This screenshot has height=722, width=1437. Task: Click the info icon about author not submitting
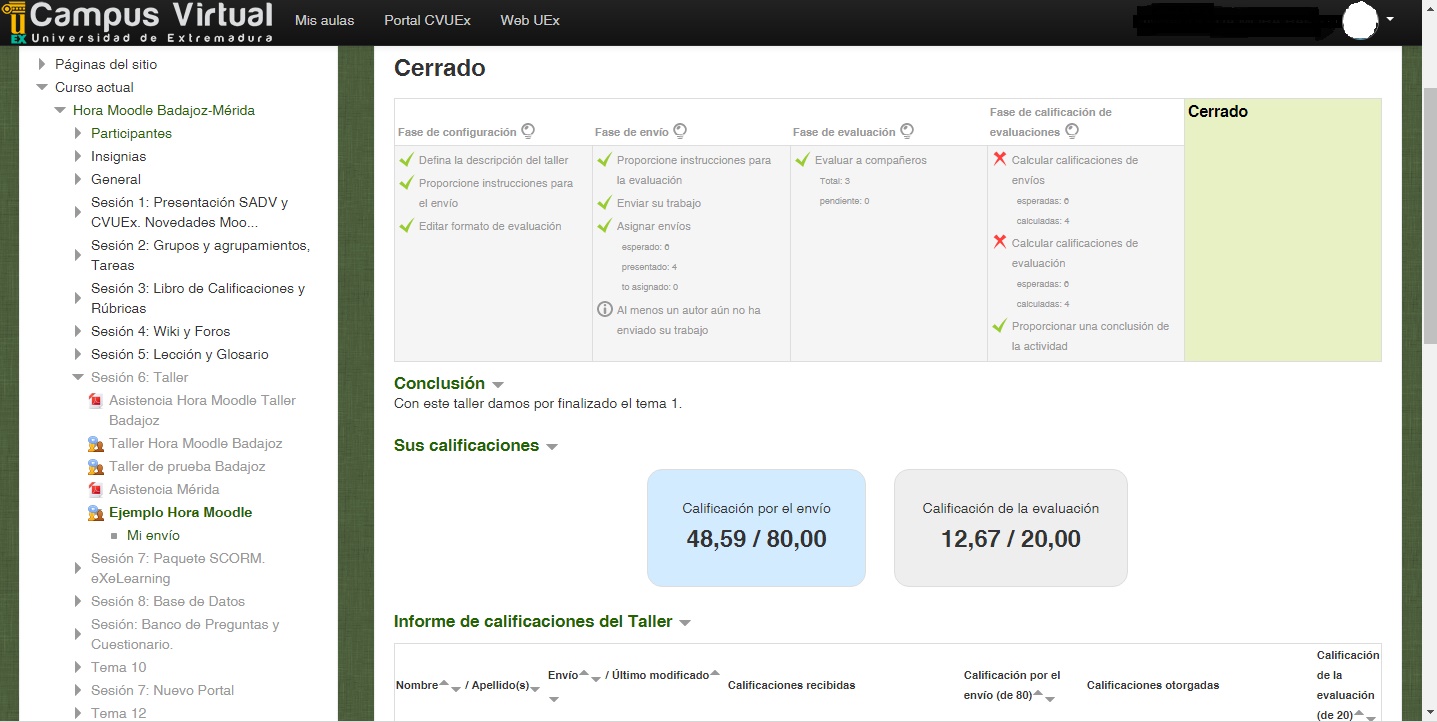click(x=604, y=310)
